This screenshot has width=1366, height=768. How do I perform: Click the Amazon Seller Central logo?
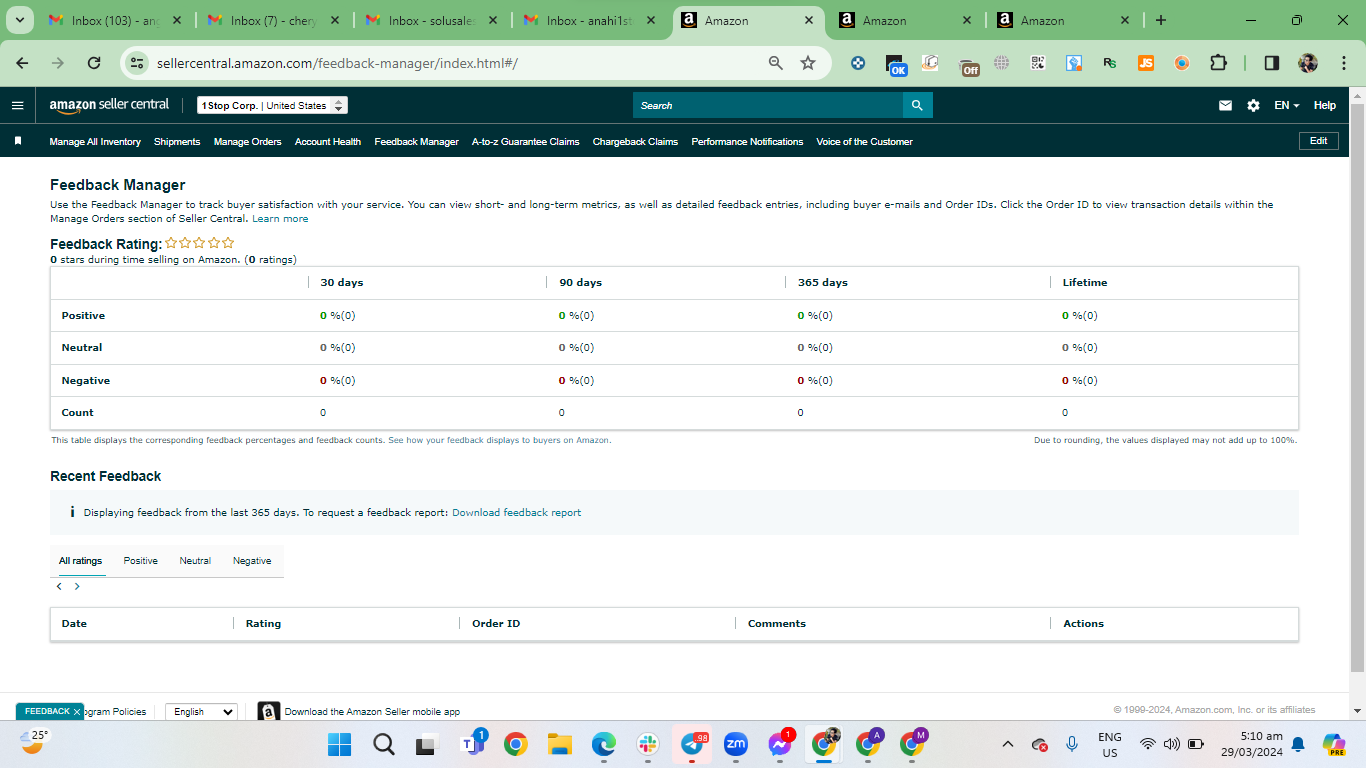109,105
